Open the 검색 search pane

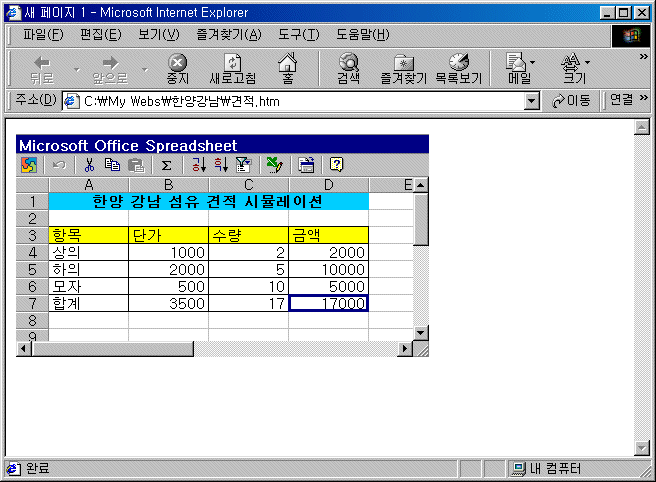[x=348, y=69]
